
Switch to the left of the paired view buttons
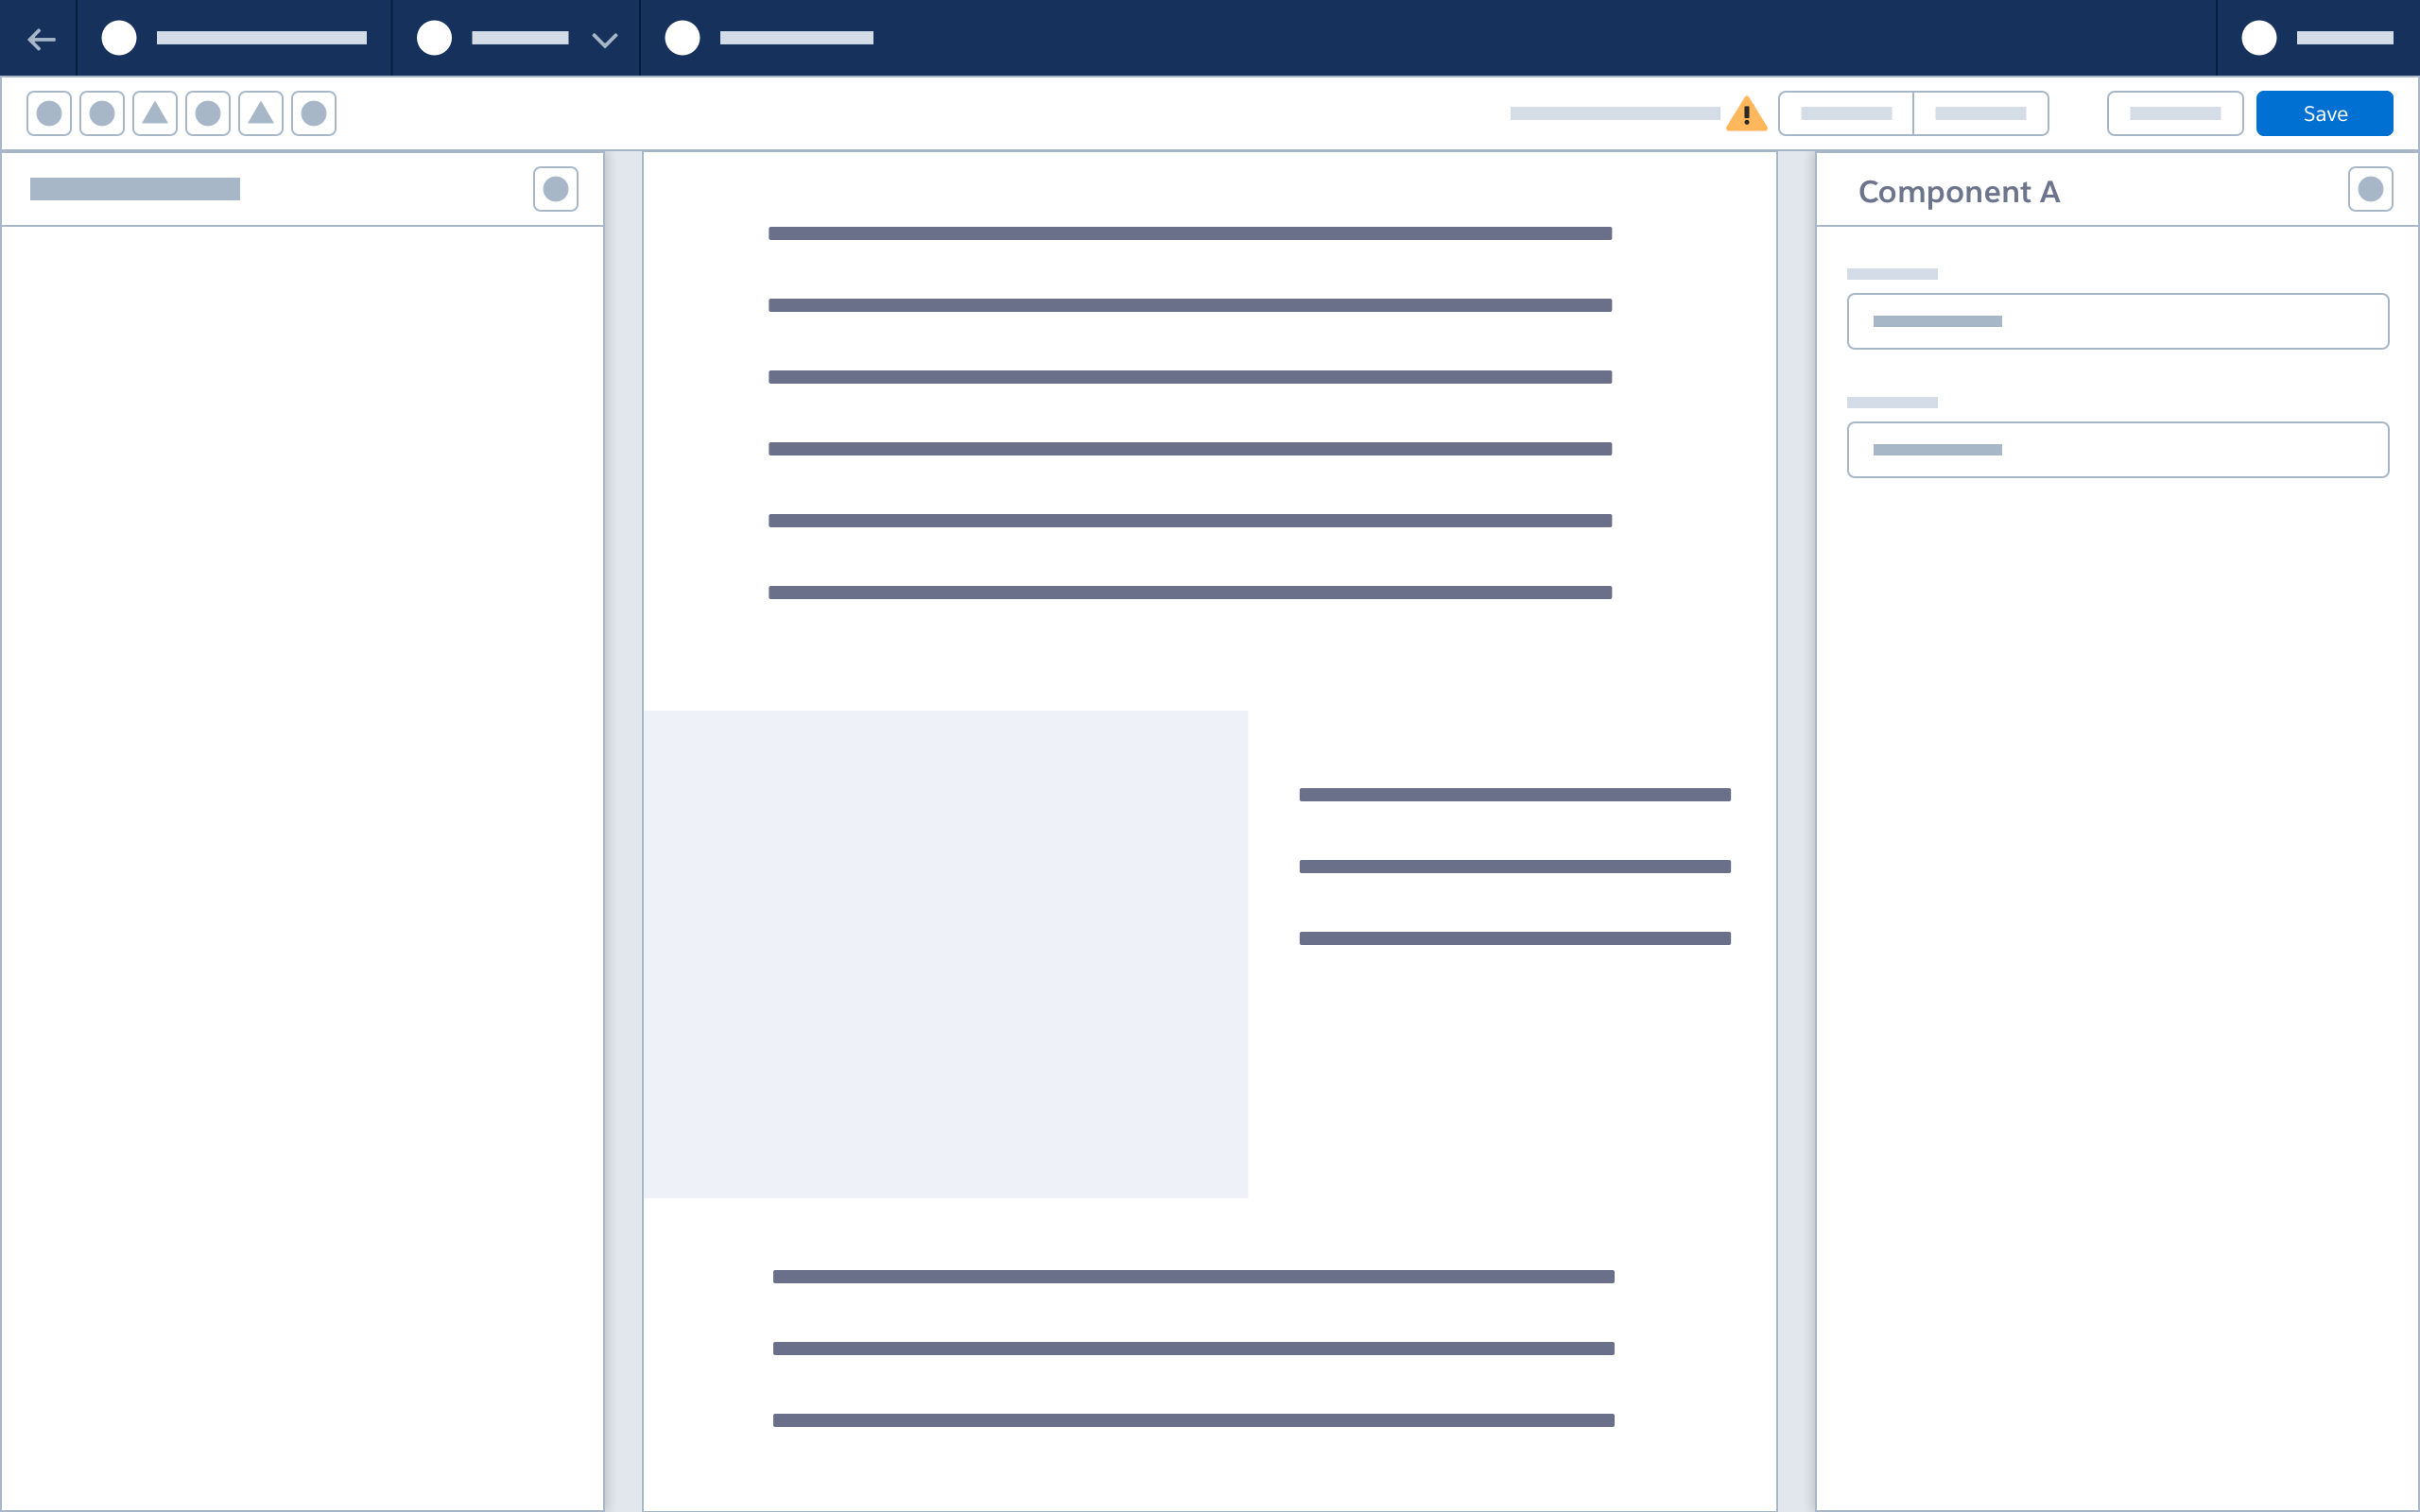[1845, 113]
